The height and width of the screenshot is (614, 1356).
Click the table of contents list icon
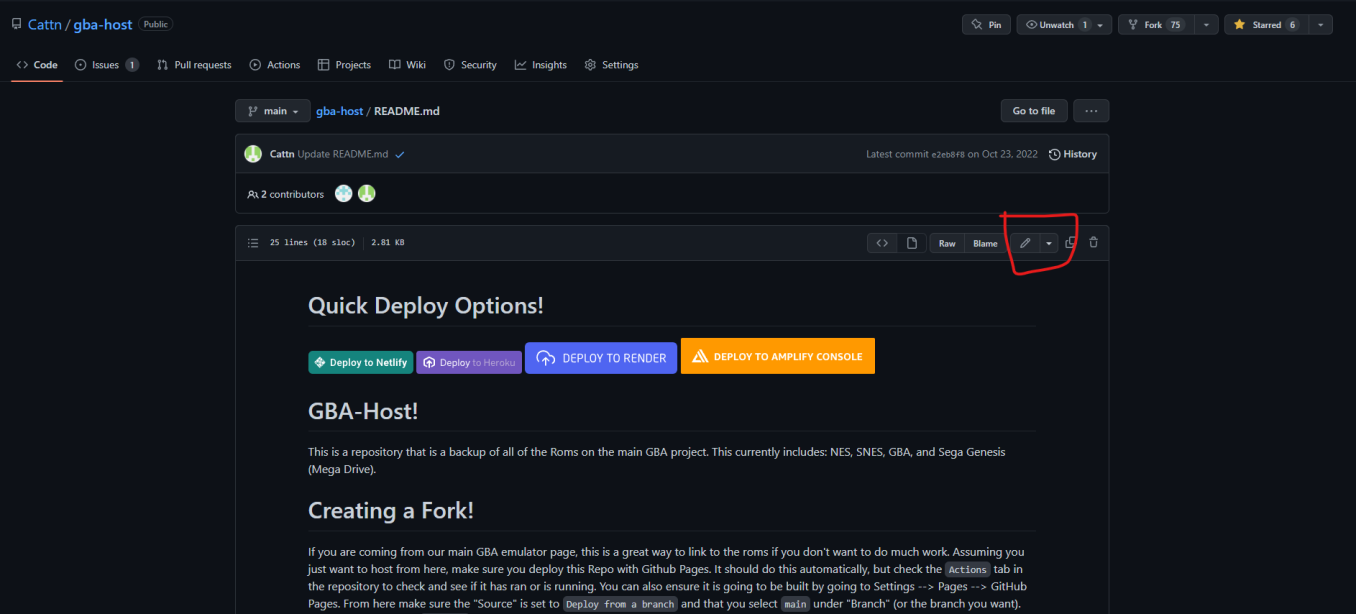pos(253,243)
